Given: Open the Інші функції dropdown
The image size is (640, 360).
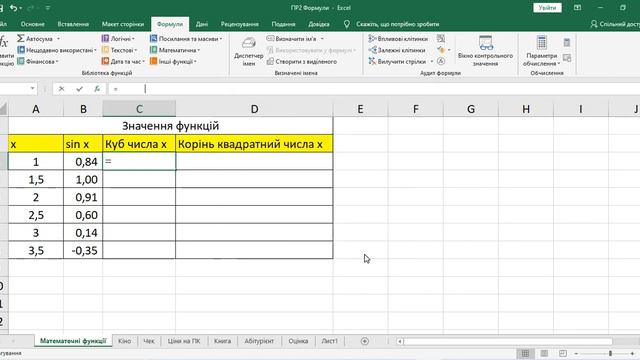Looking at the screenshot, I should [x=173, y=61].
